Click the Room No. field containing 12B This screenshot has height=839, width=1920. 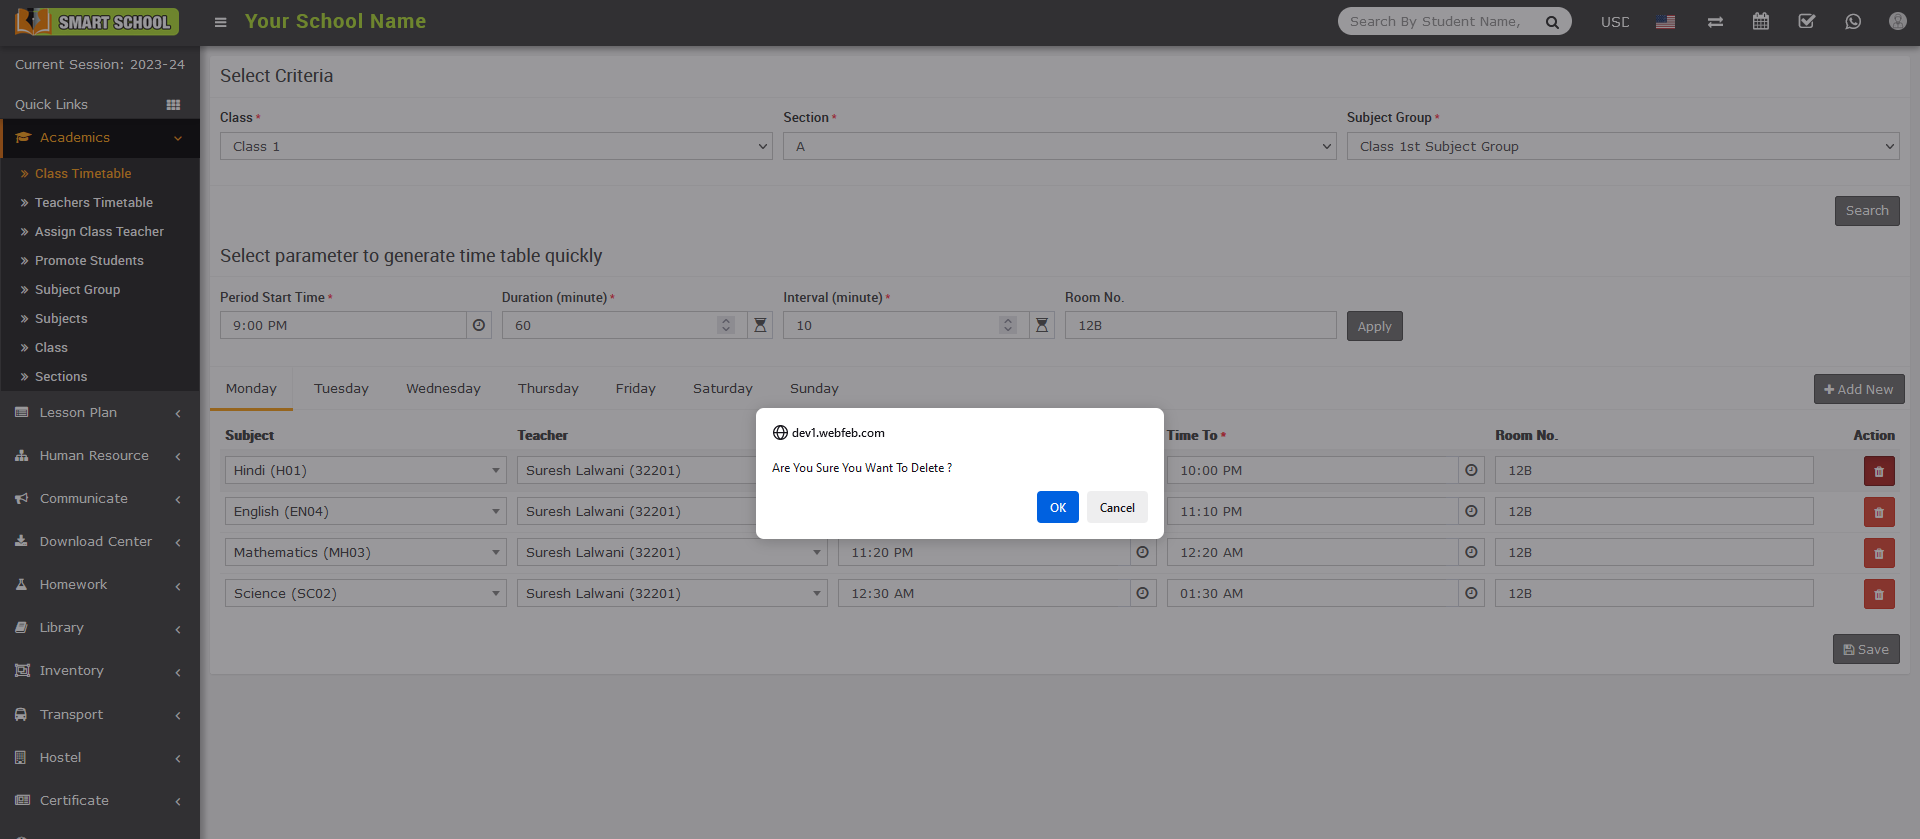tap(1199, 326)
